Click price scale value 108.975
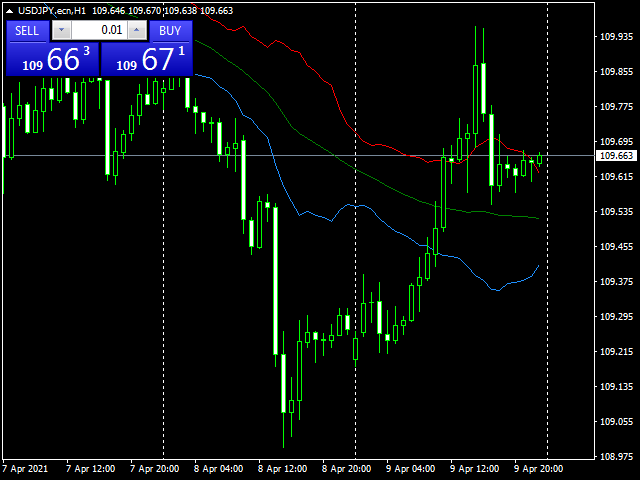The width and height of the screenshot is (640, 480). (616, 456)
